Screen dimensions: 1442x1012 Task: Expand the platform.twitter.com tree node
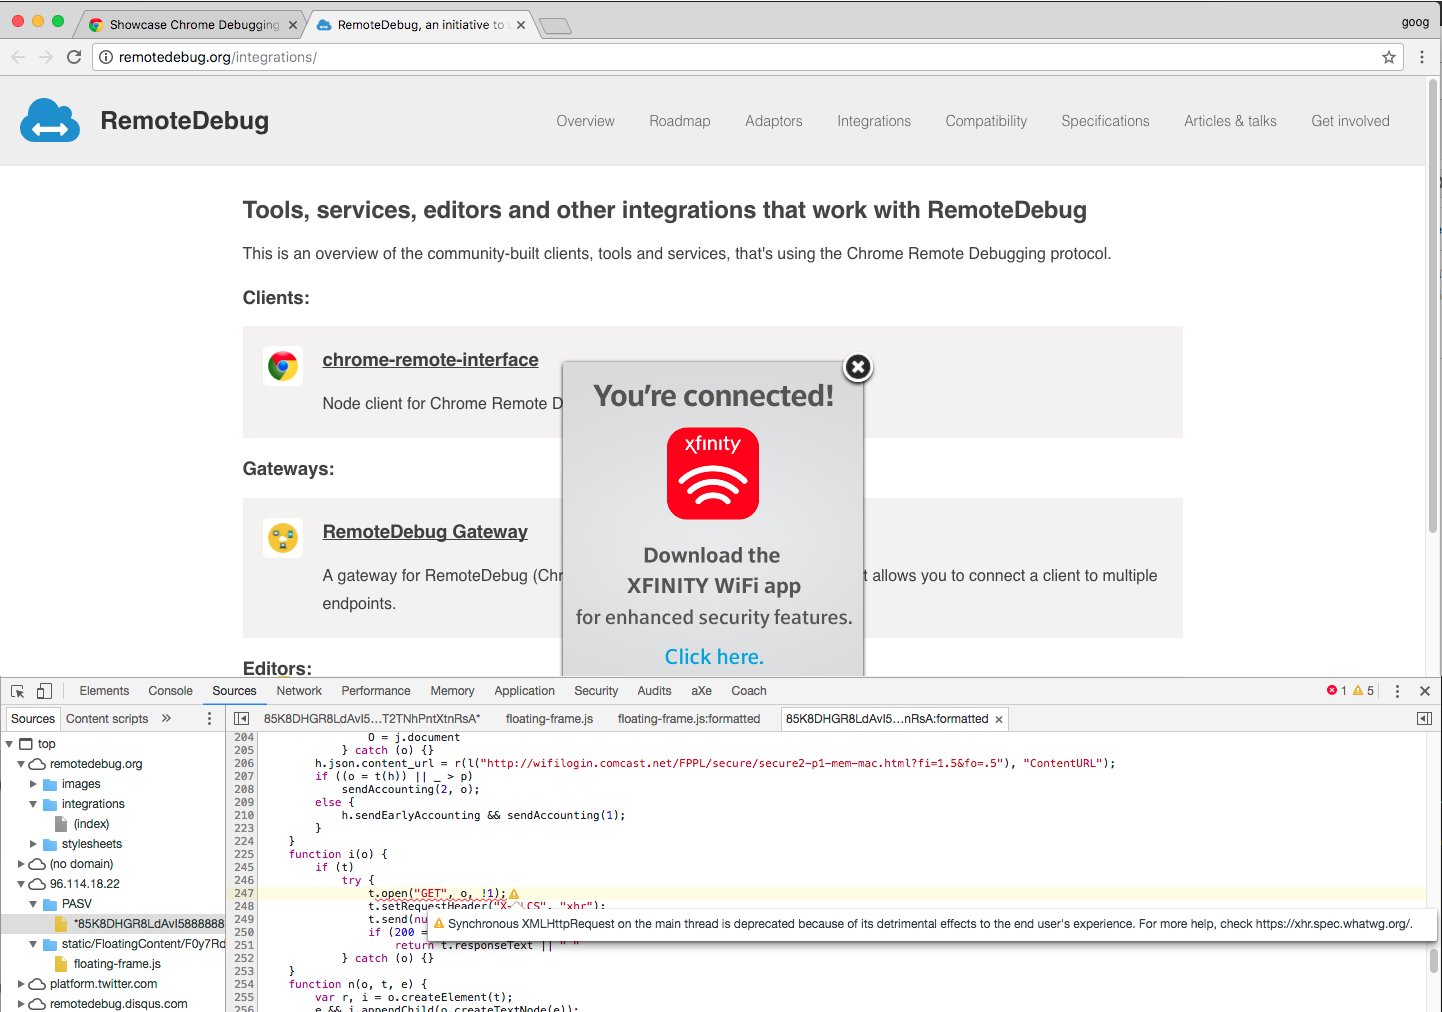point(21,984)
